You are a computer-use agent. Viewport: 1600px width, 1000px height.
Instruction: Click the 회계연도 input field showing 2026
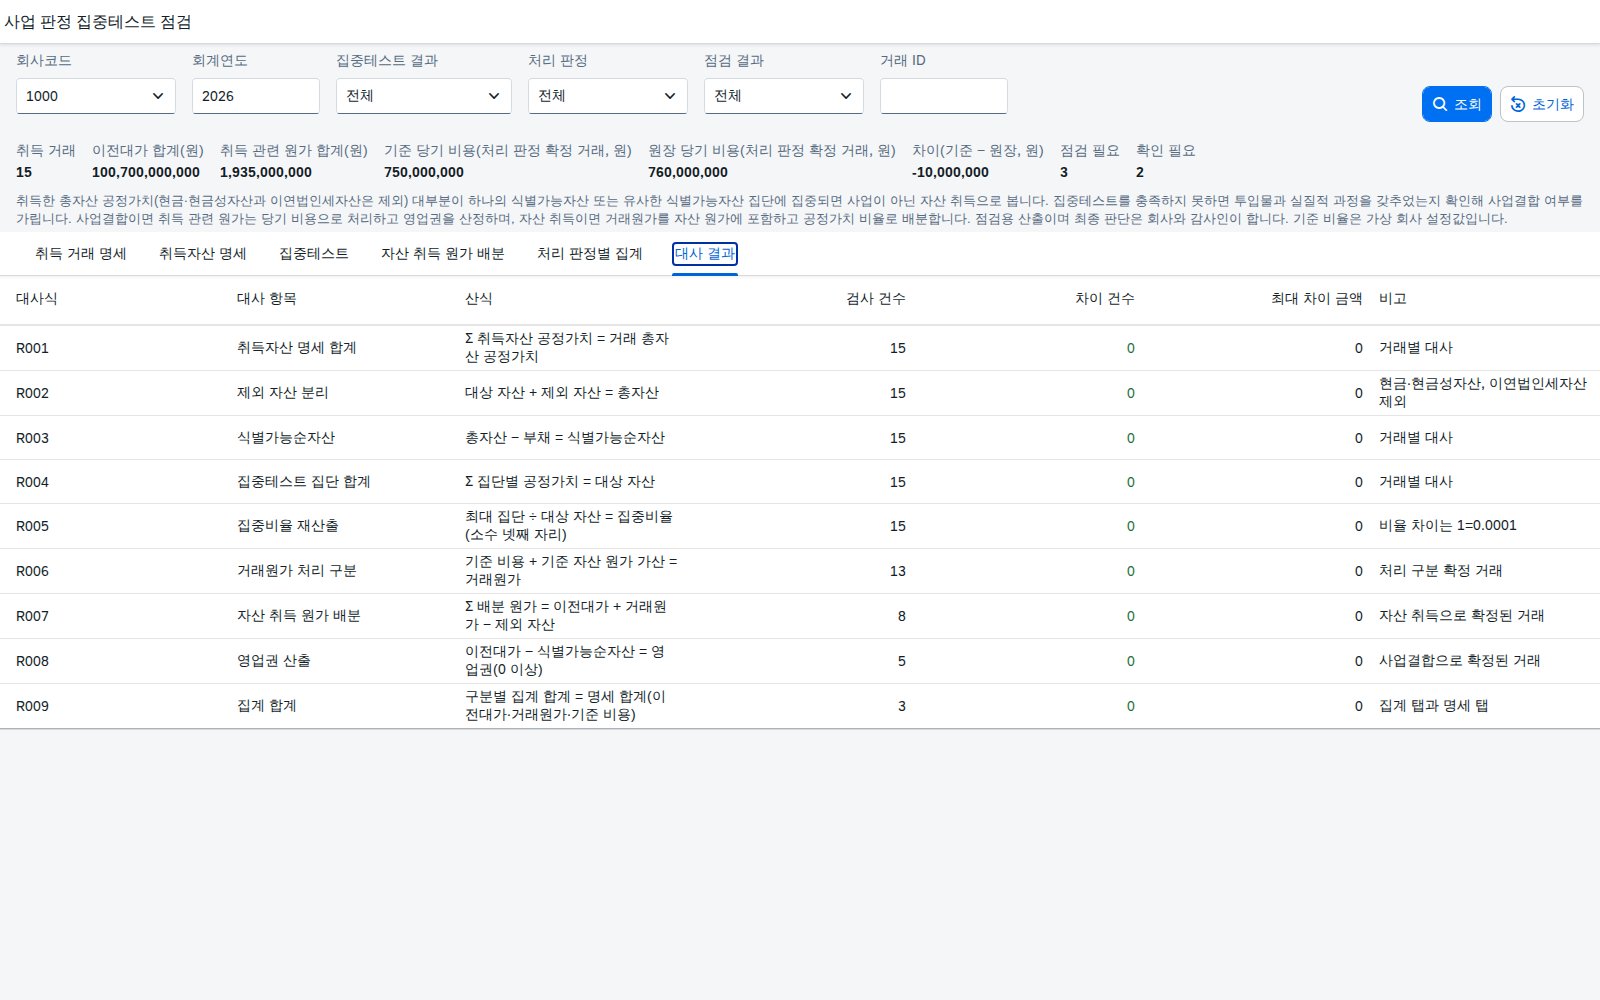(256, 96)
